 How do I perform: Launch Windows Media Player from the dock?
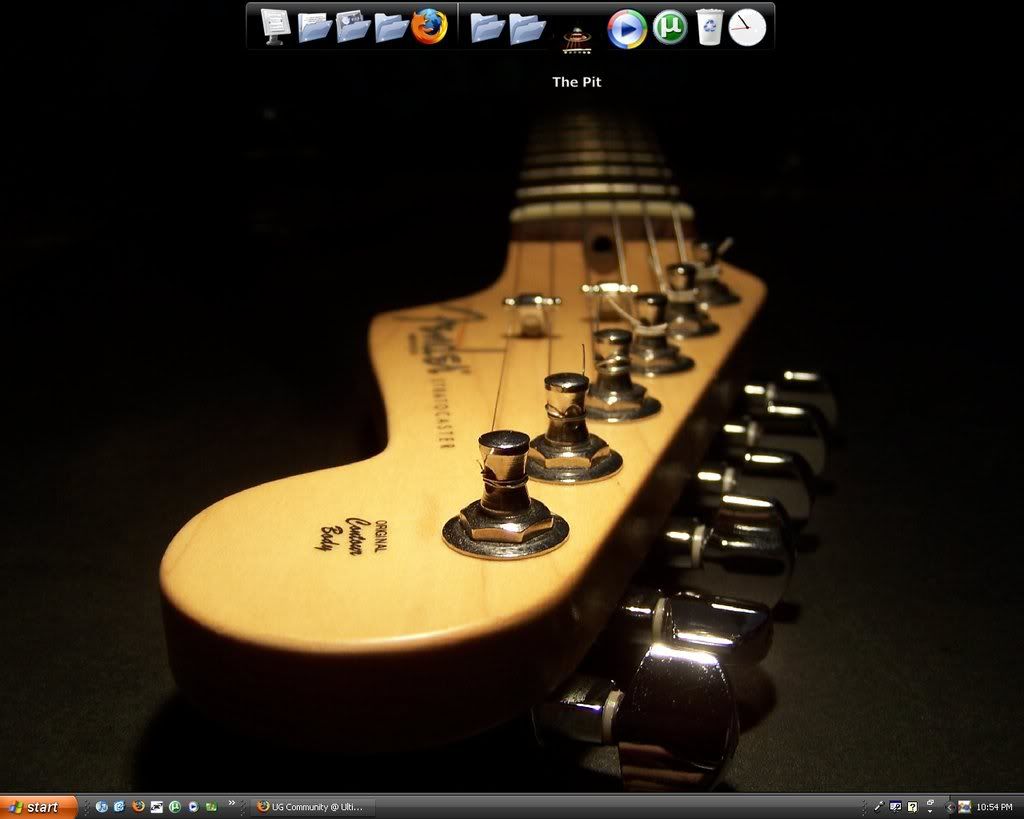[x=626, y=29]
